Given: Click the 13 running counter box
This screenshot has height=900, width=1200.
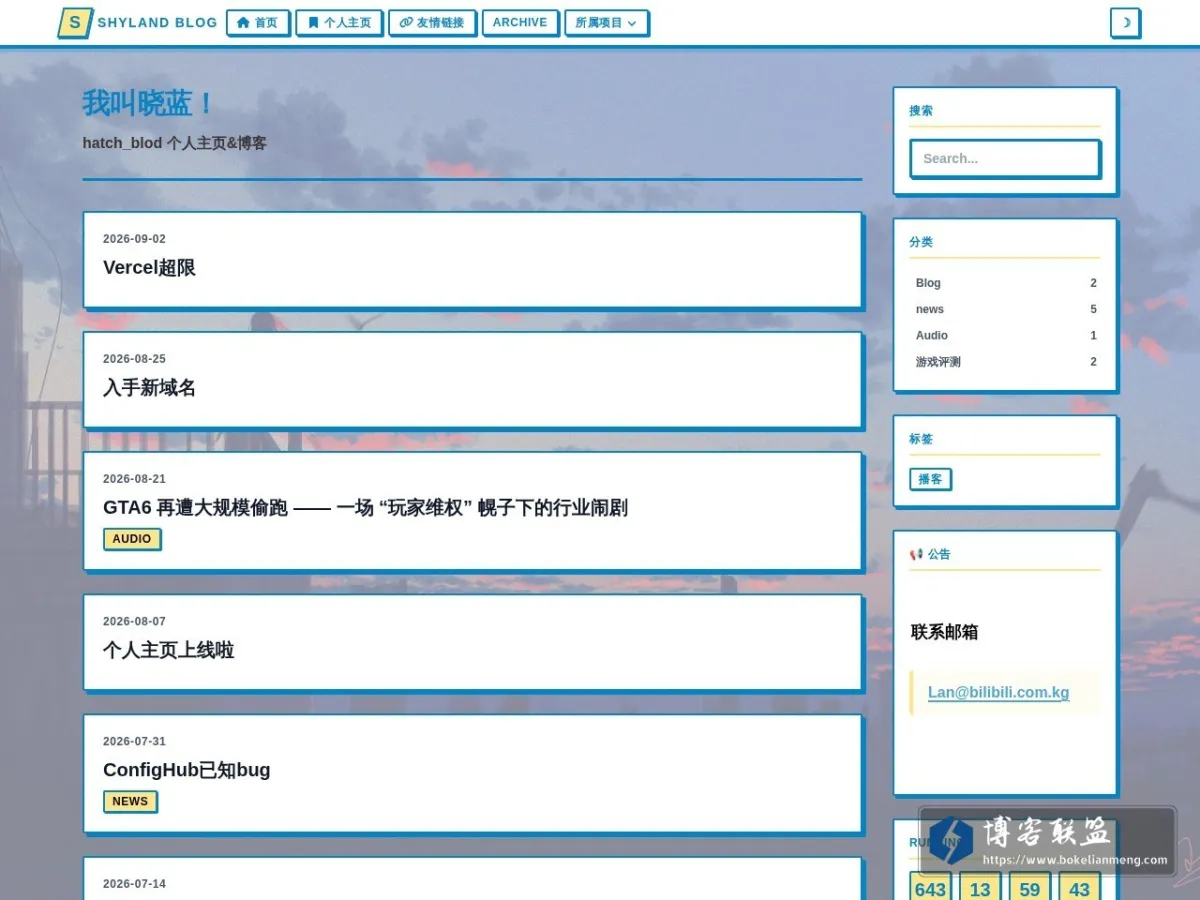Looking at the screenshot, I should point(980,888).
